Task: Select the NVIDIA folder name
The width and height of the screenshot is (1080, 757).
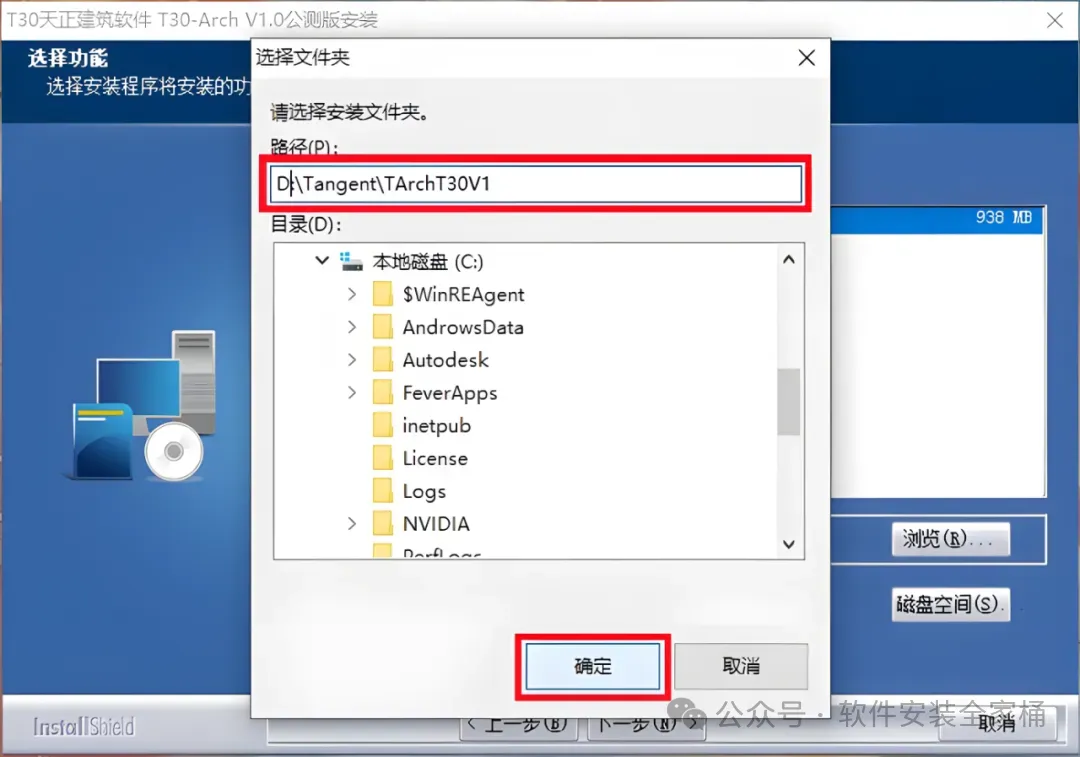Action: coord(436,524)
